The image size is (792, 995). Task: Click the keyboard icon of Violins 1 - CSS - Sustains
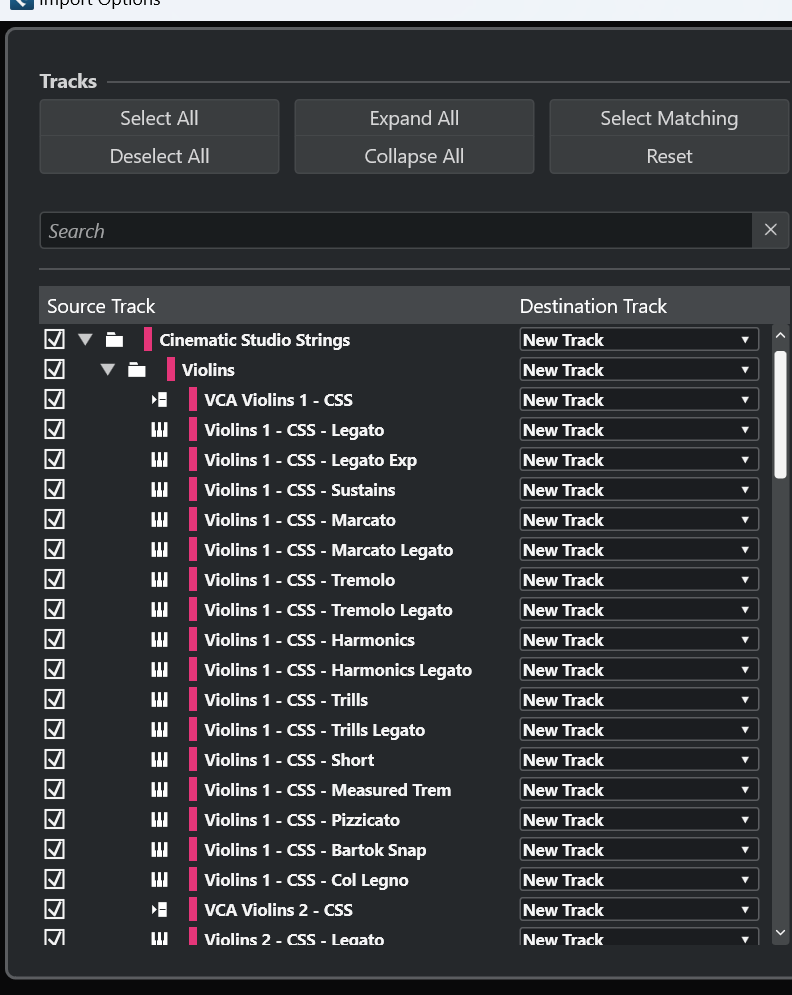[159, 490]
